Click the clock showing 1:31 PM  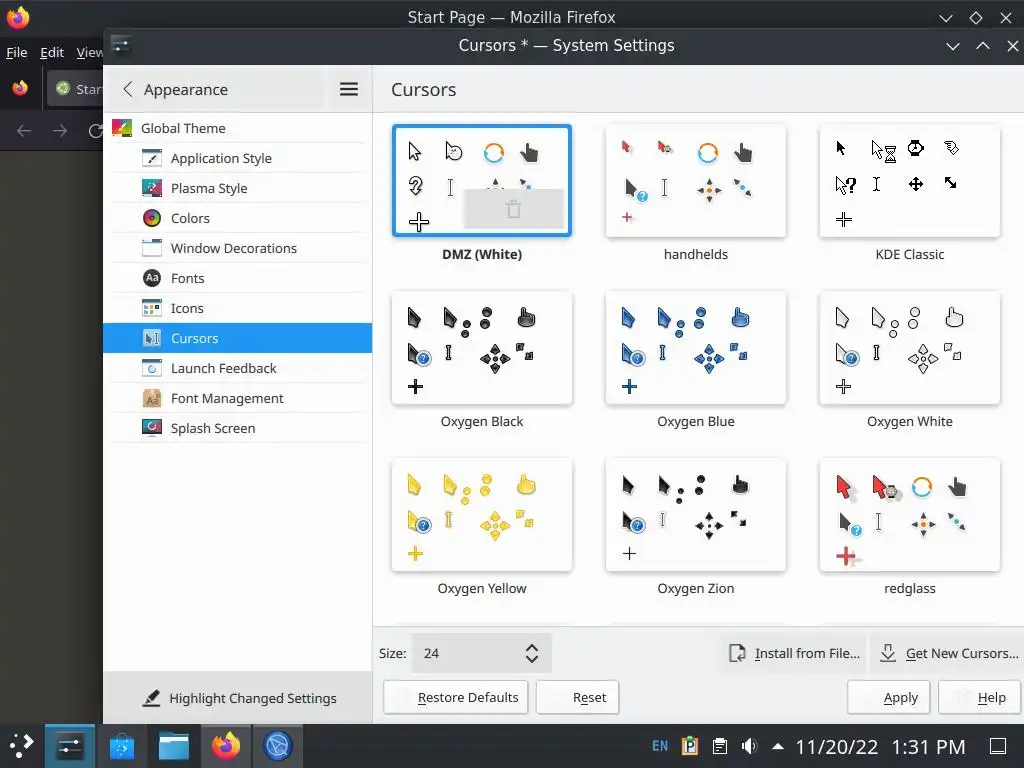(928, 746)
